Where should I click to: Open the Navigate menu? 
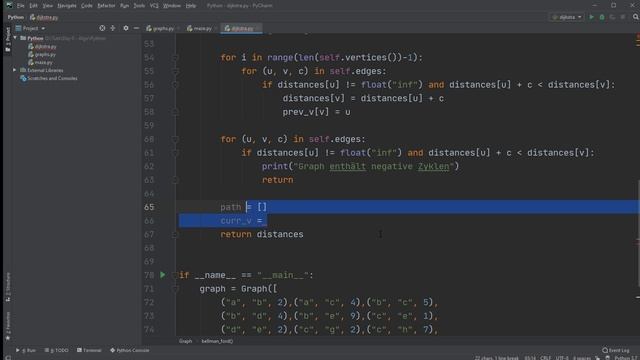[x=67, y=6]
